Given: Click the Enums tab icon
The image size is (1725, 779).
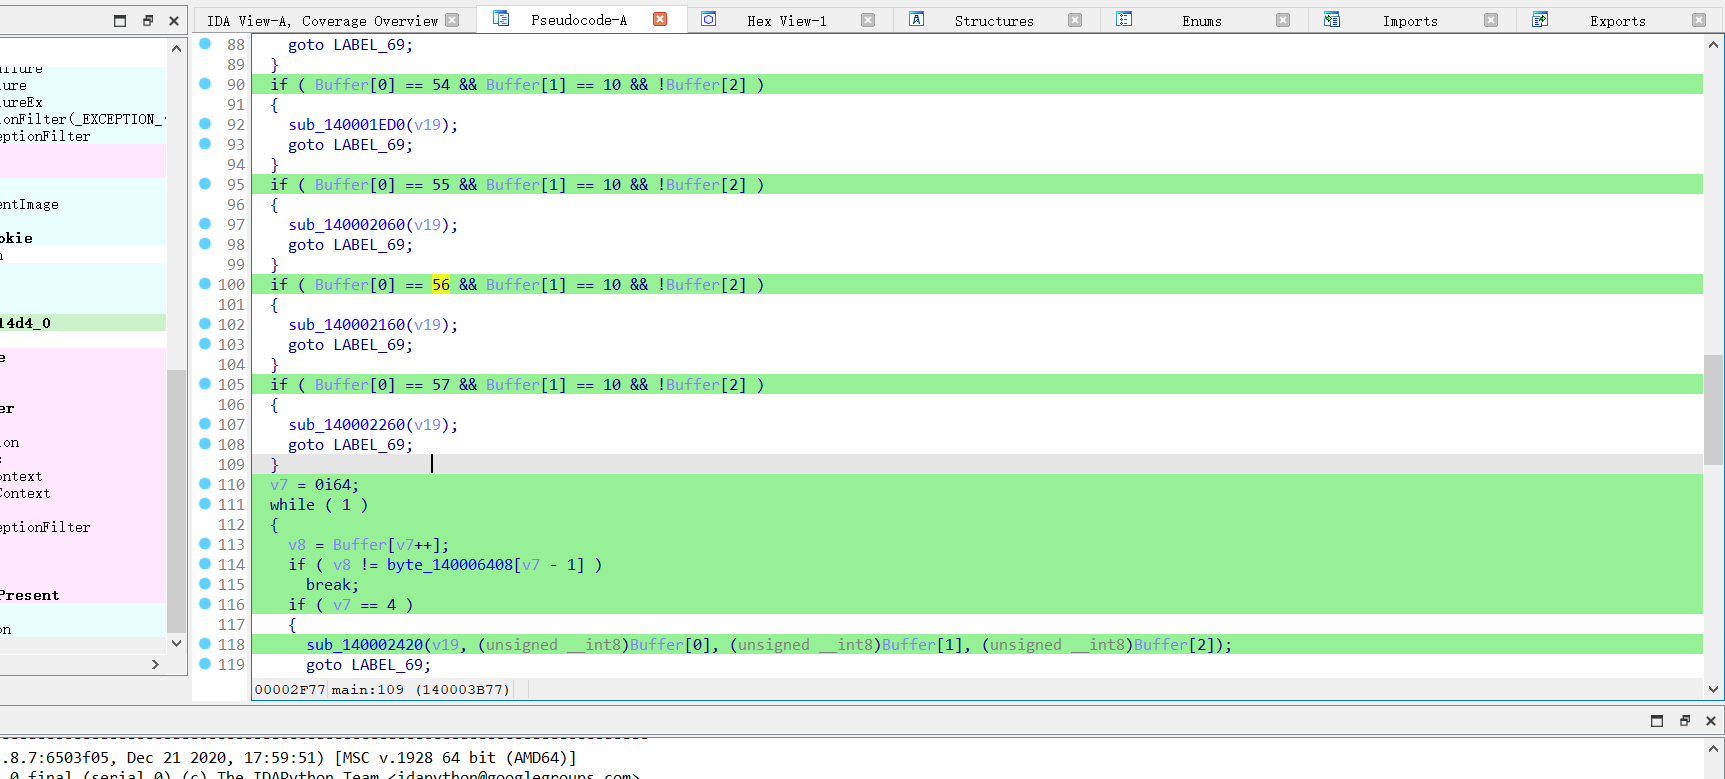Looking at the screenshot, I should [1124, 19].
